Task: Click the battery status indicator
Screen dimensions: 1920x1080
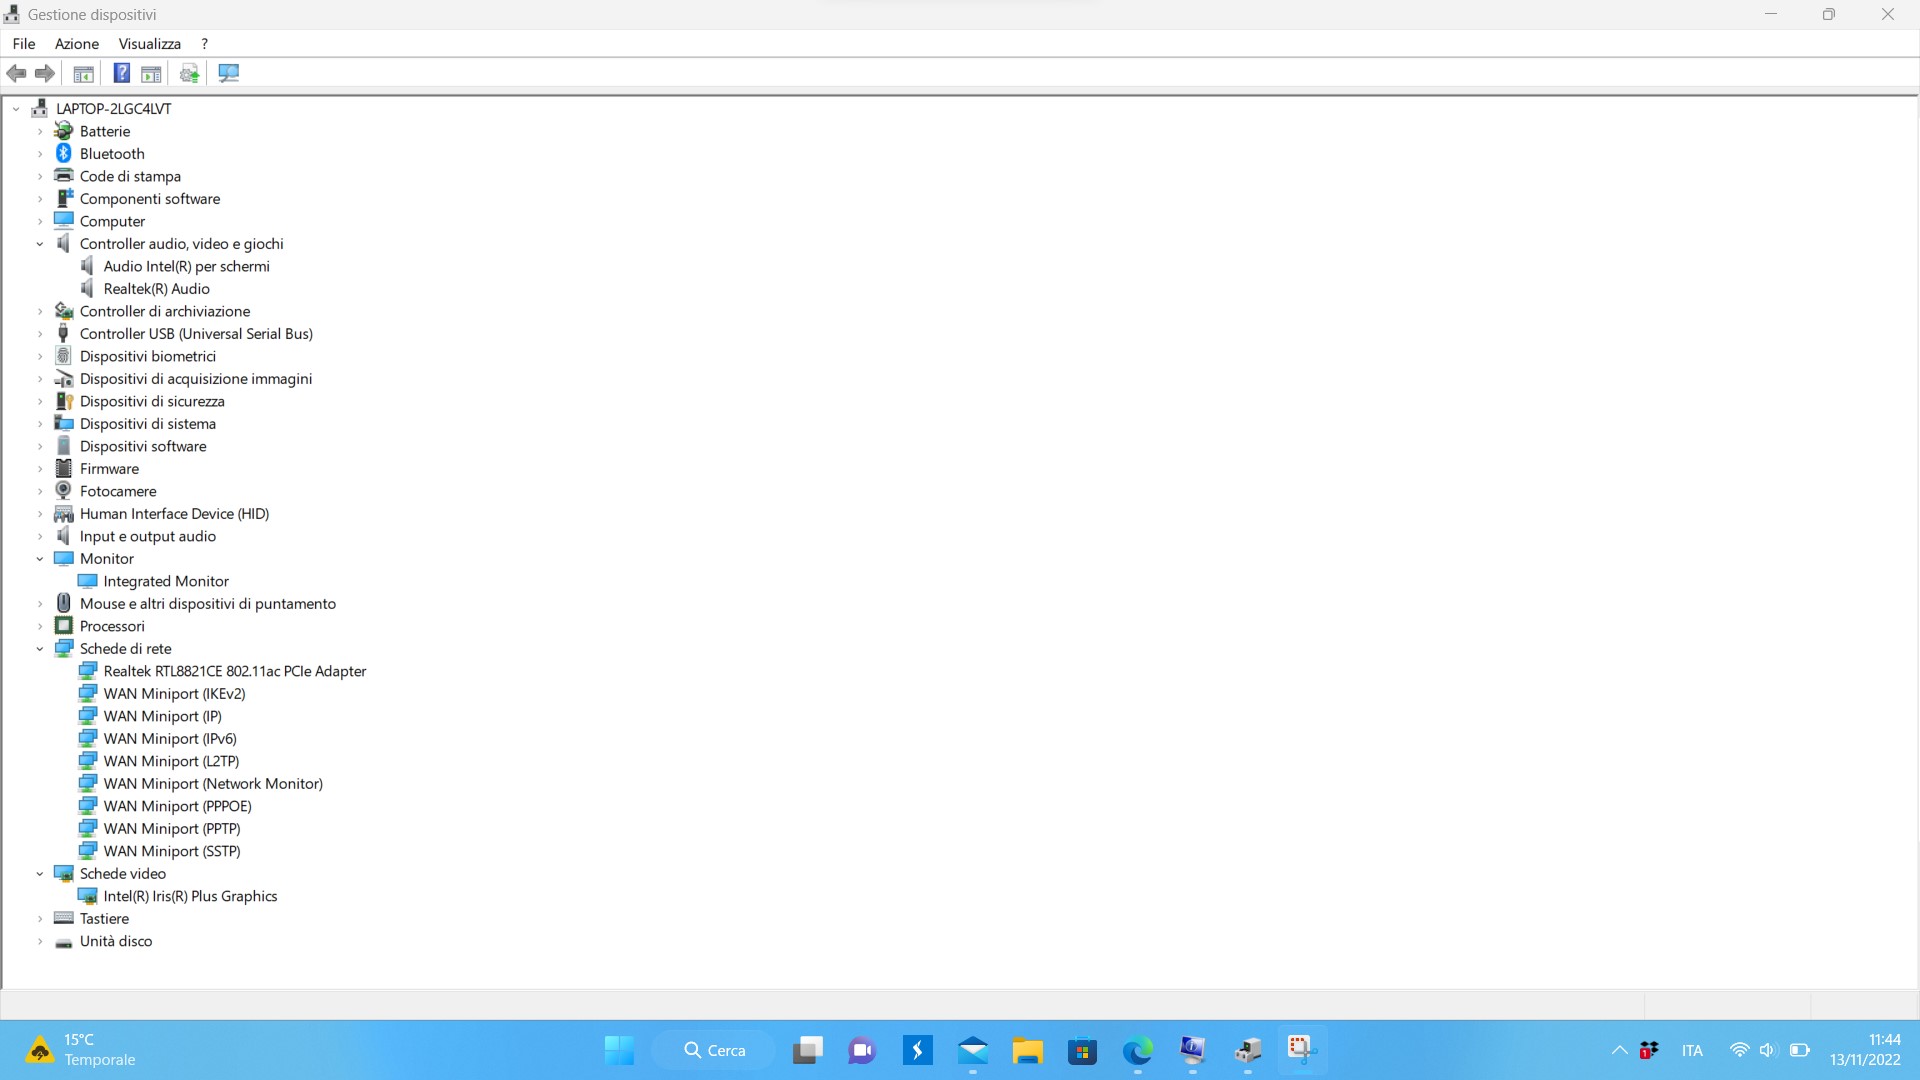Action: point(1801,1050)
